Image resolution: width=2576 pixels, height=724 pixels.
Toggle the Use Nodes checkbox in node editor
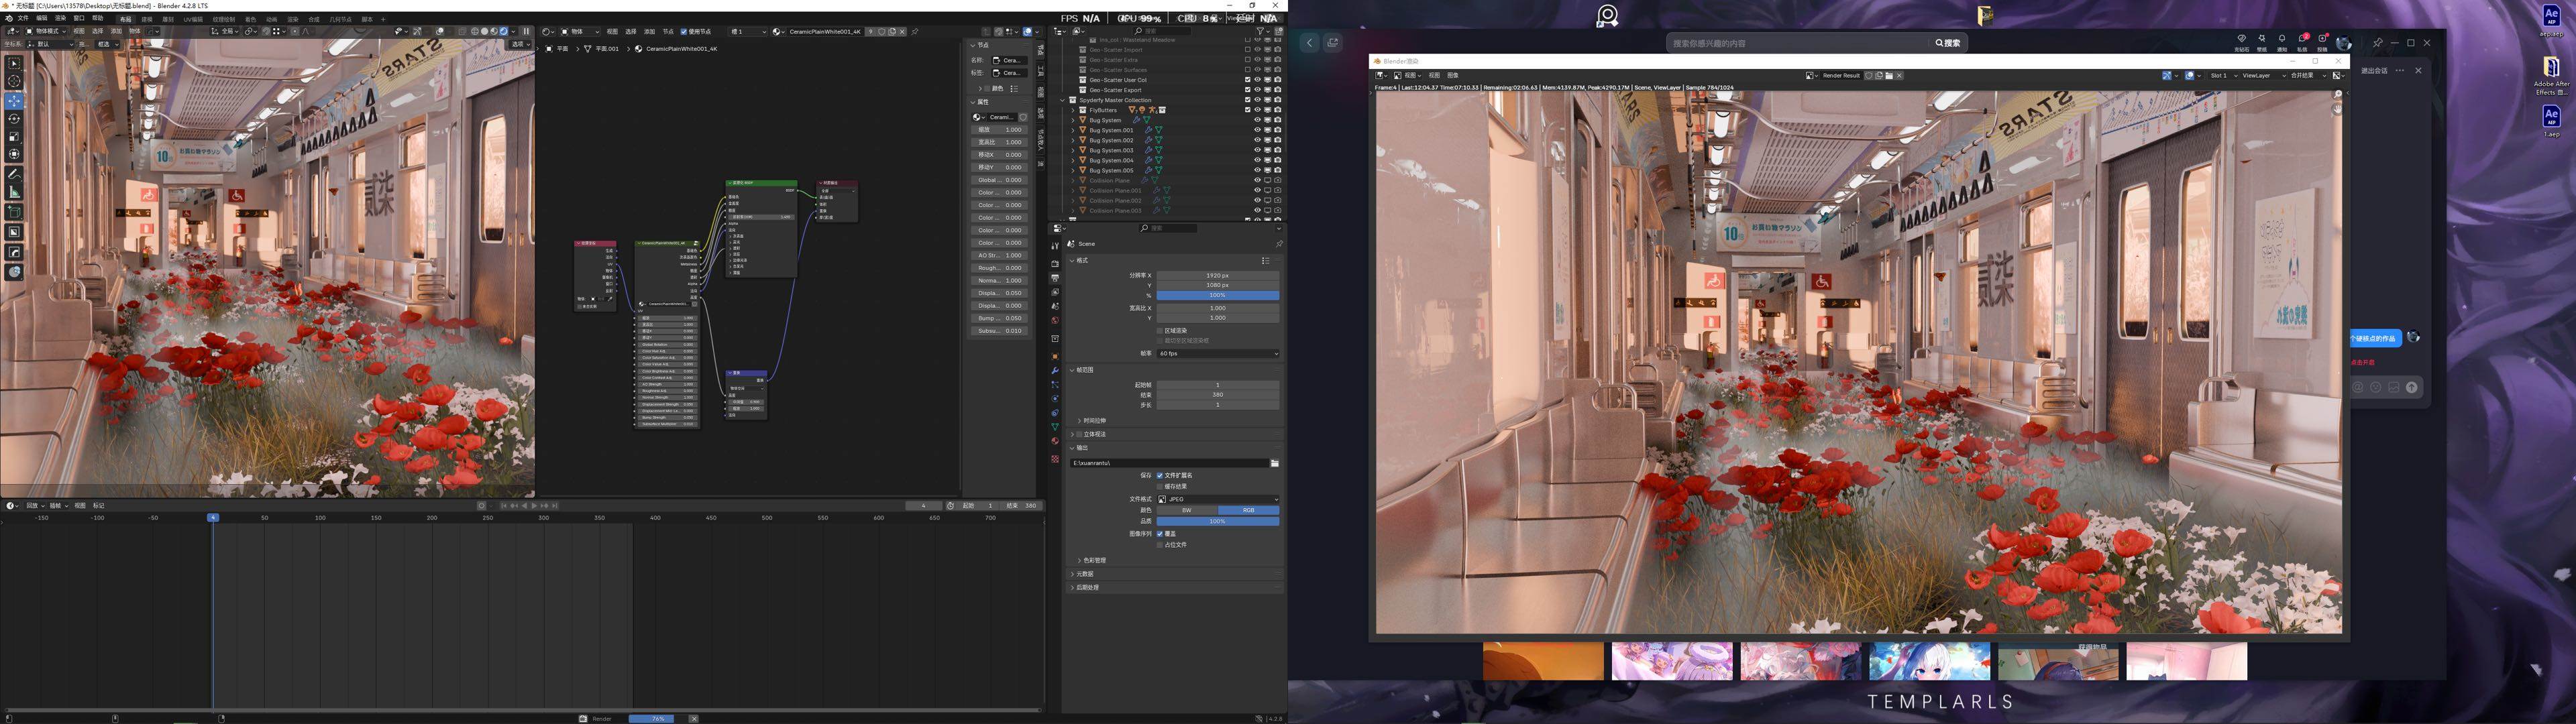684,32
